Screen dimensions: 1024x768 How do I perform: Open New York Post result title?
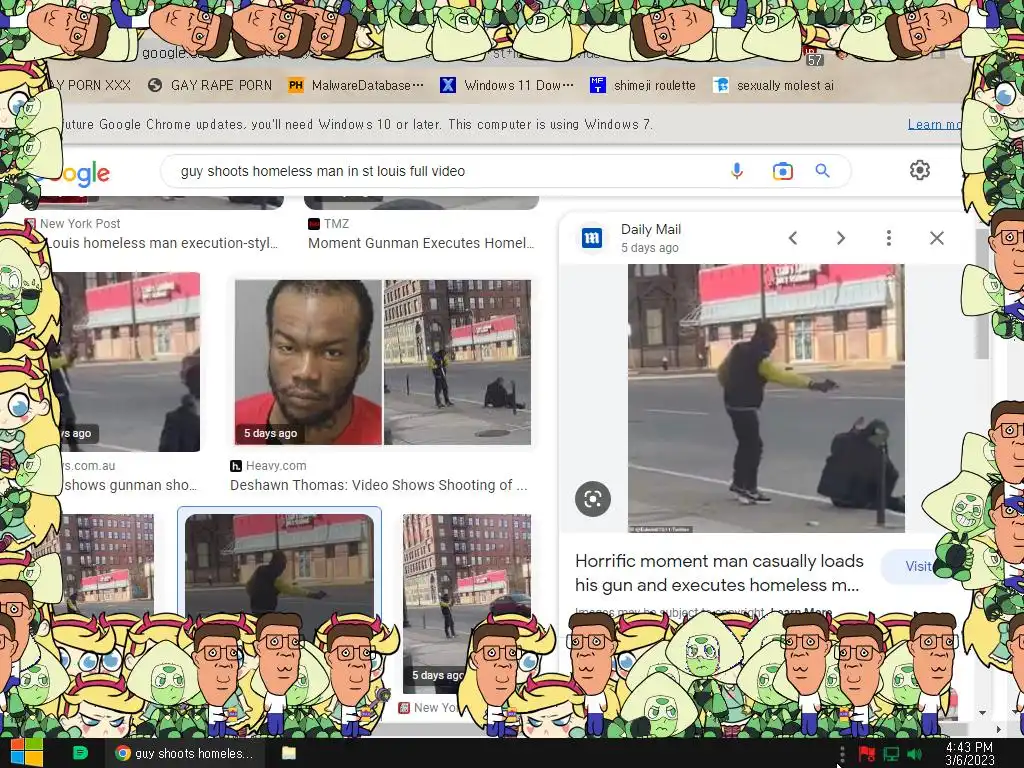[163, 243]
